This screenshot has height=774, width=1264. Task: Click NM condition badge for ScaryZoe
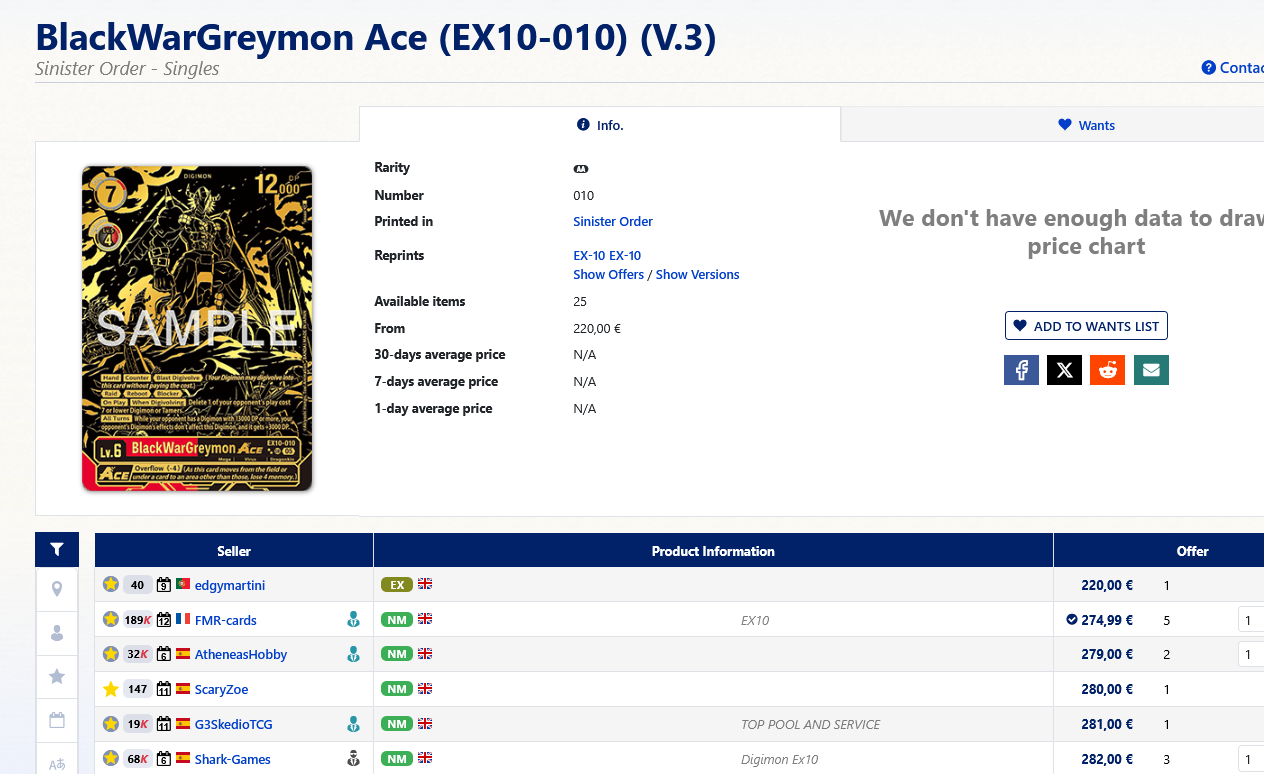pos(397,689)
